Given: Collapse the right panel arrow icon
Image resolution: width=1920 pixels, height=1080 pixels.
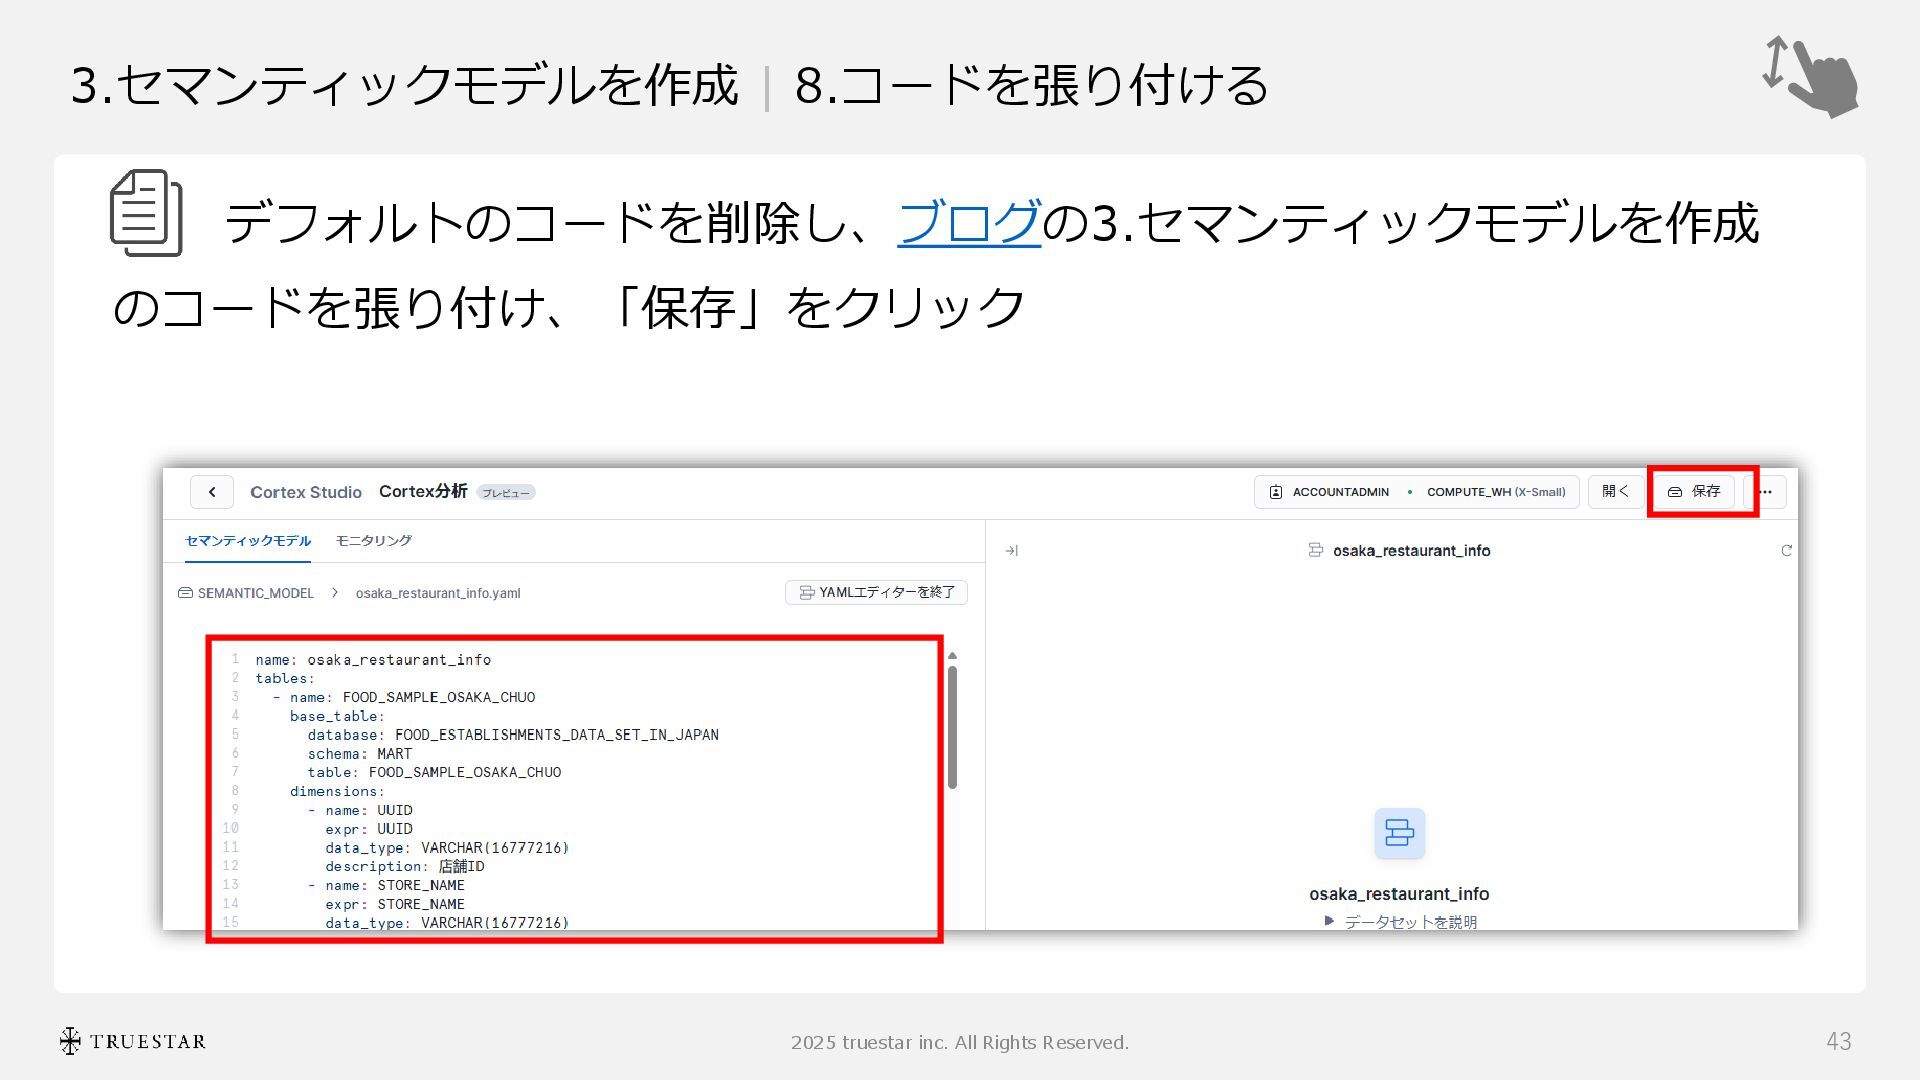Looking at the screenshot, I should pos(1011,551).
